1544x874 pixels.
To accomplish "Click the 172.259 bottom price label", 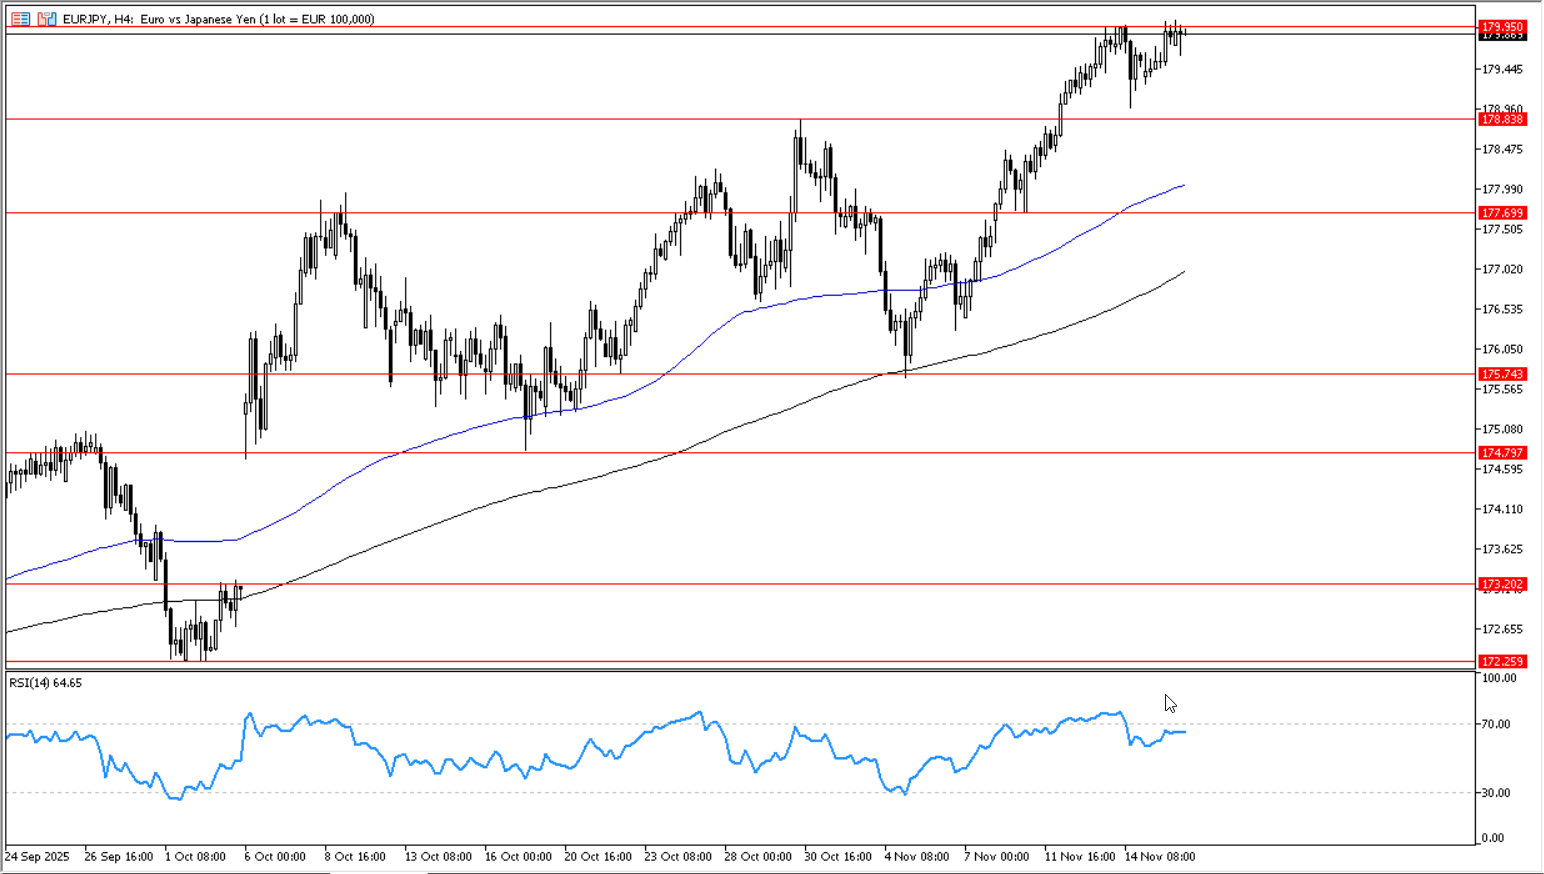I will click(1502, 661).
